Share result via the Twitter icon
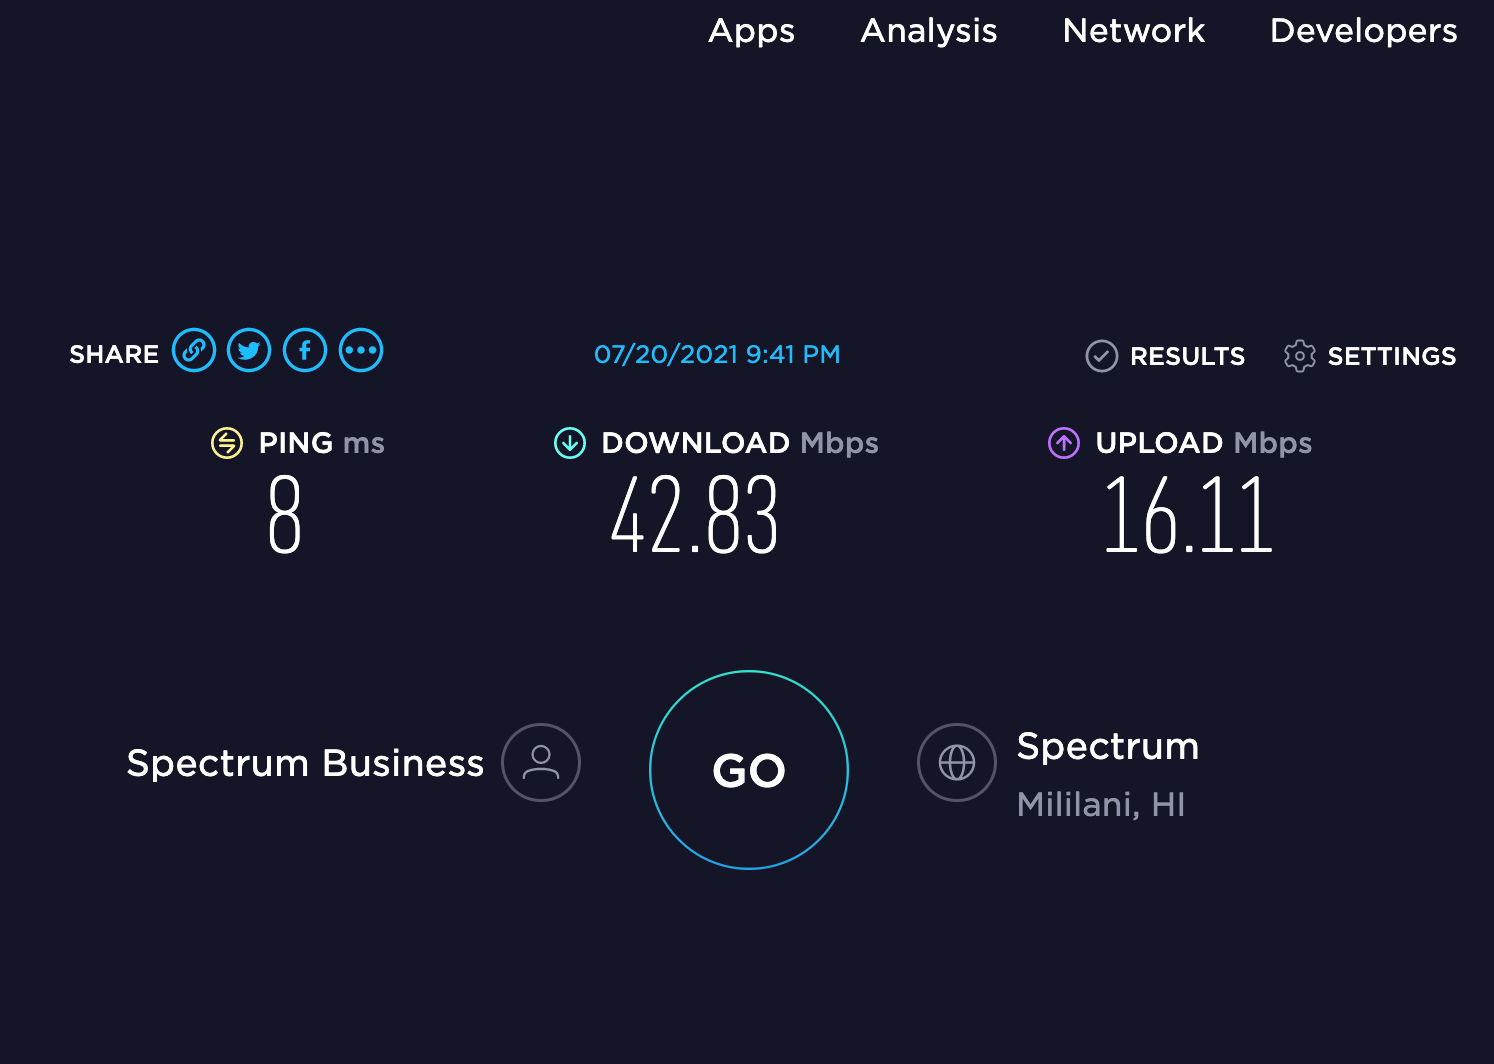 [x=249, y=350]
